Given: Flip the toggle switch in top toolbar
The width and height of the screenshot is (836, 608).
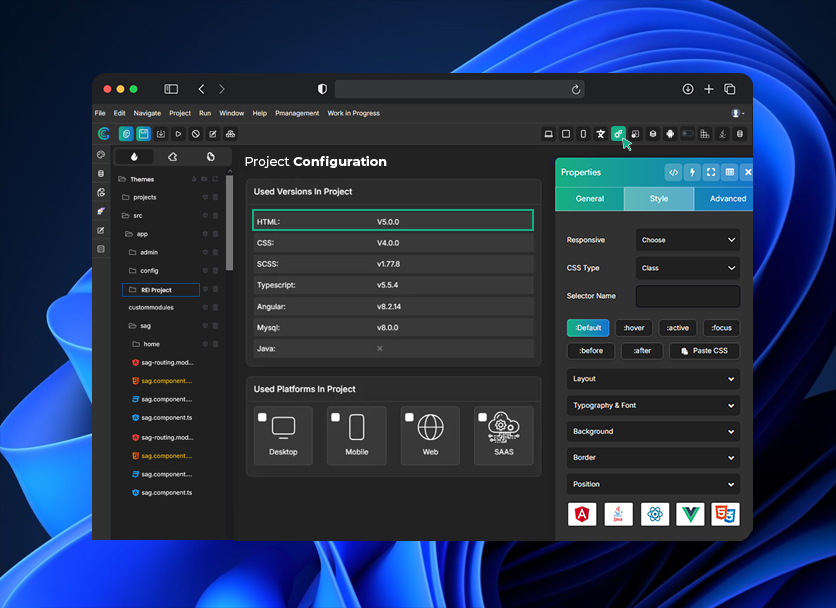Looking at the screenshot, I should pos(688,134).
